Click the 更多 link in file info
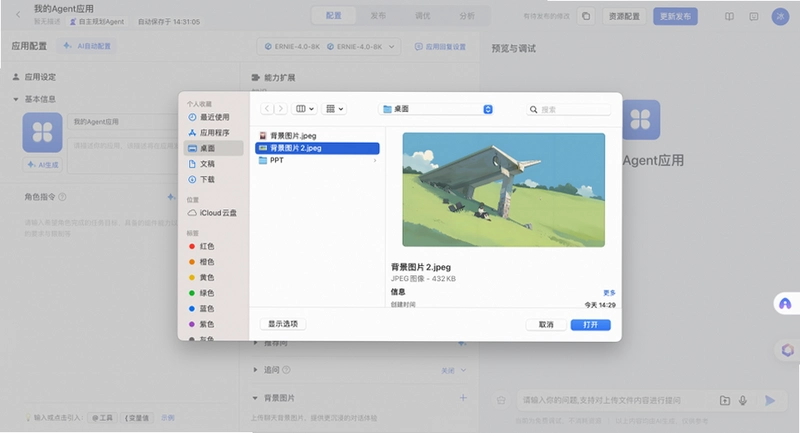 pos(609,293)
